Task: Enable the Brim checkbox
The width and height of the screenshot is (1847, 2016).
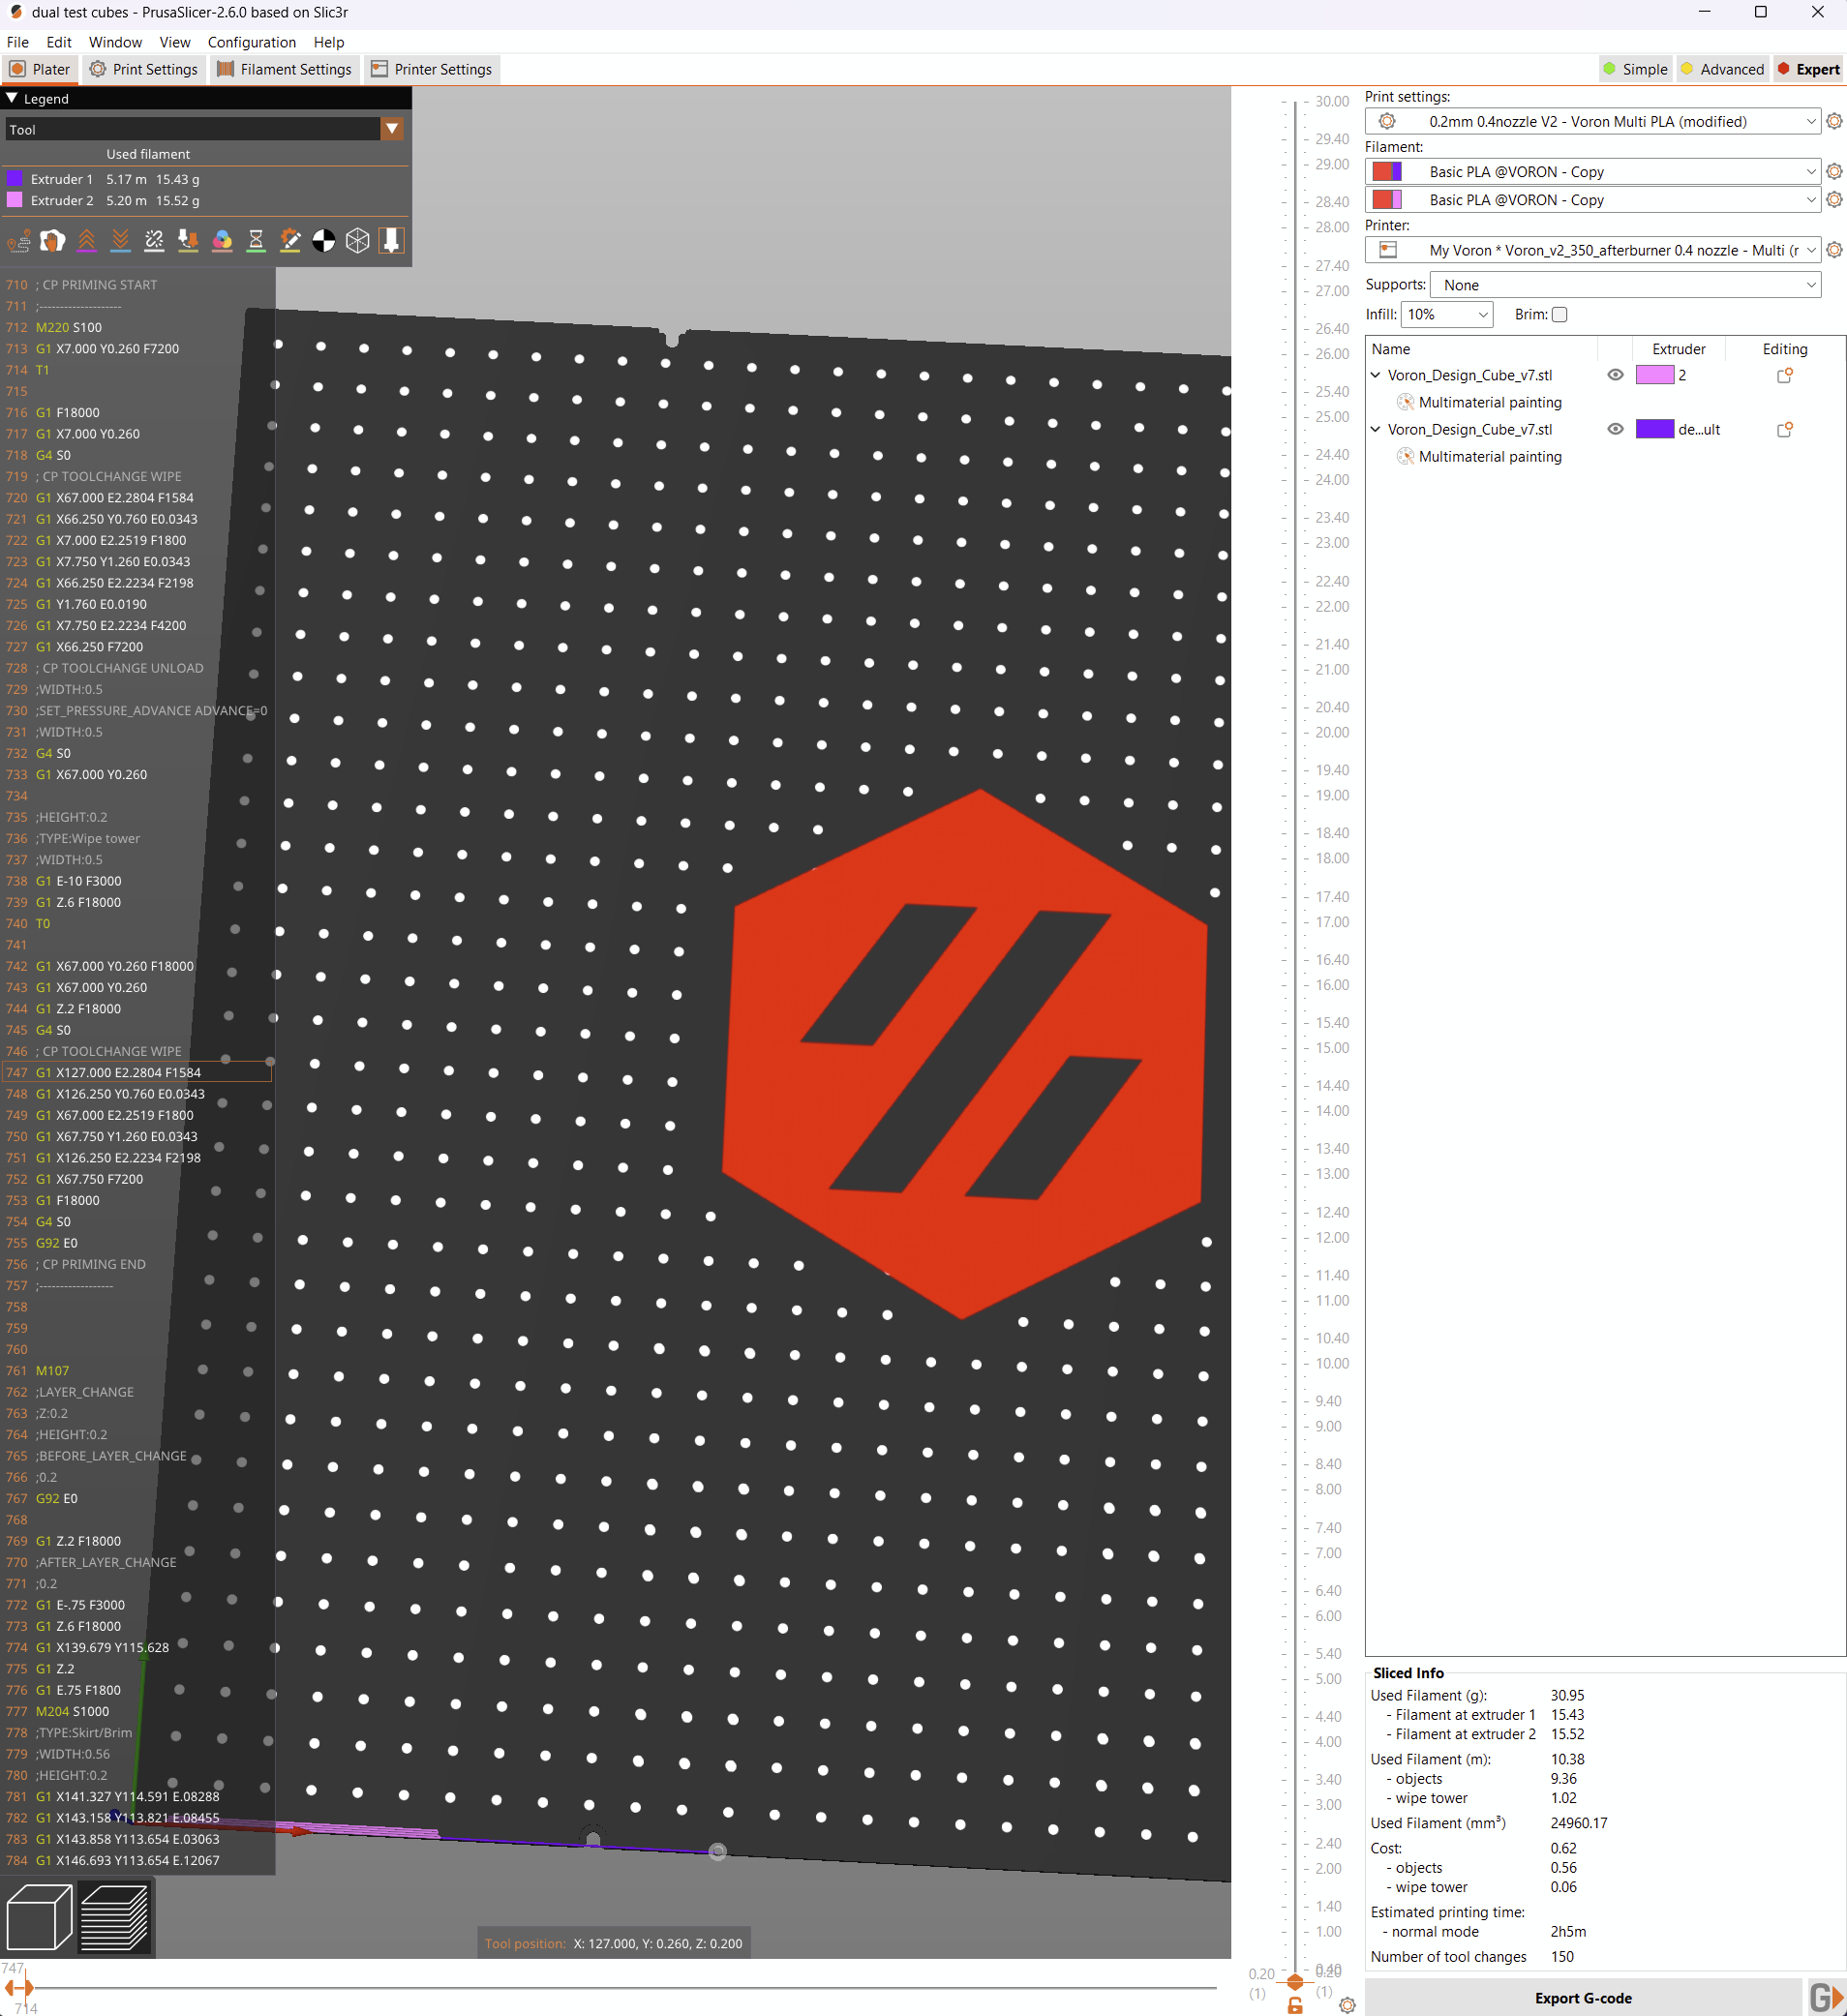Action: pos(1559,314)
